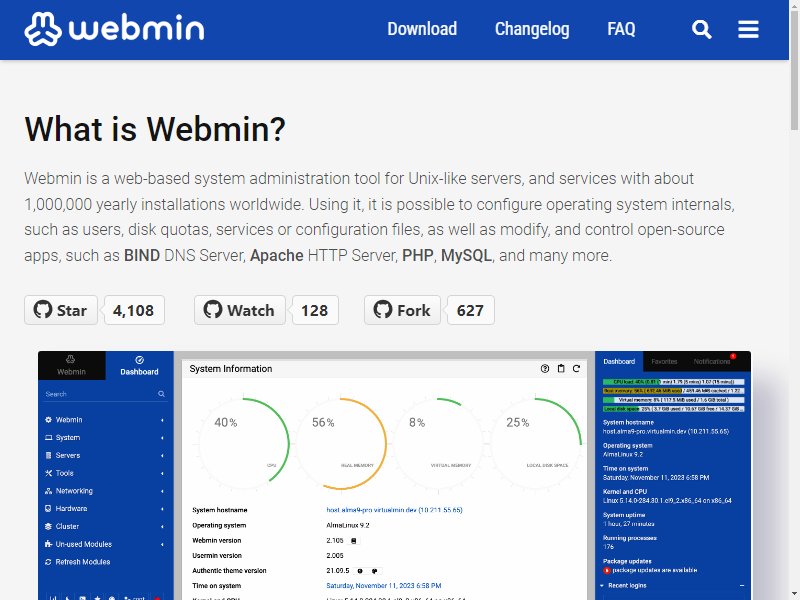
Task: Select the Dashboard tab in the right panel
Action: point(619,361)
